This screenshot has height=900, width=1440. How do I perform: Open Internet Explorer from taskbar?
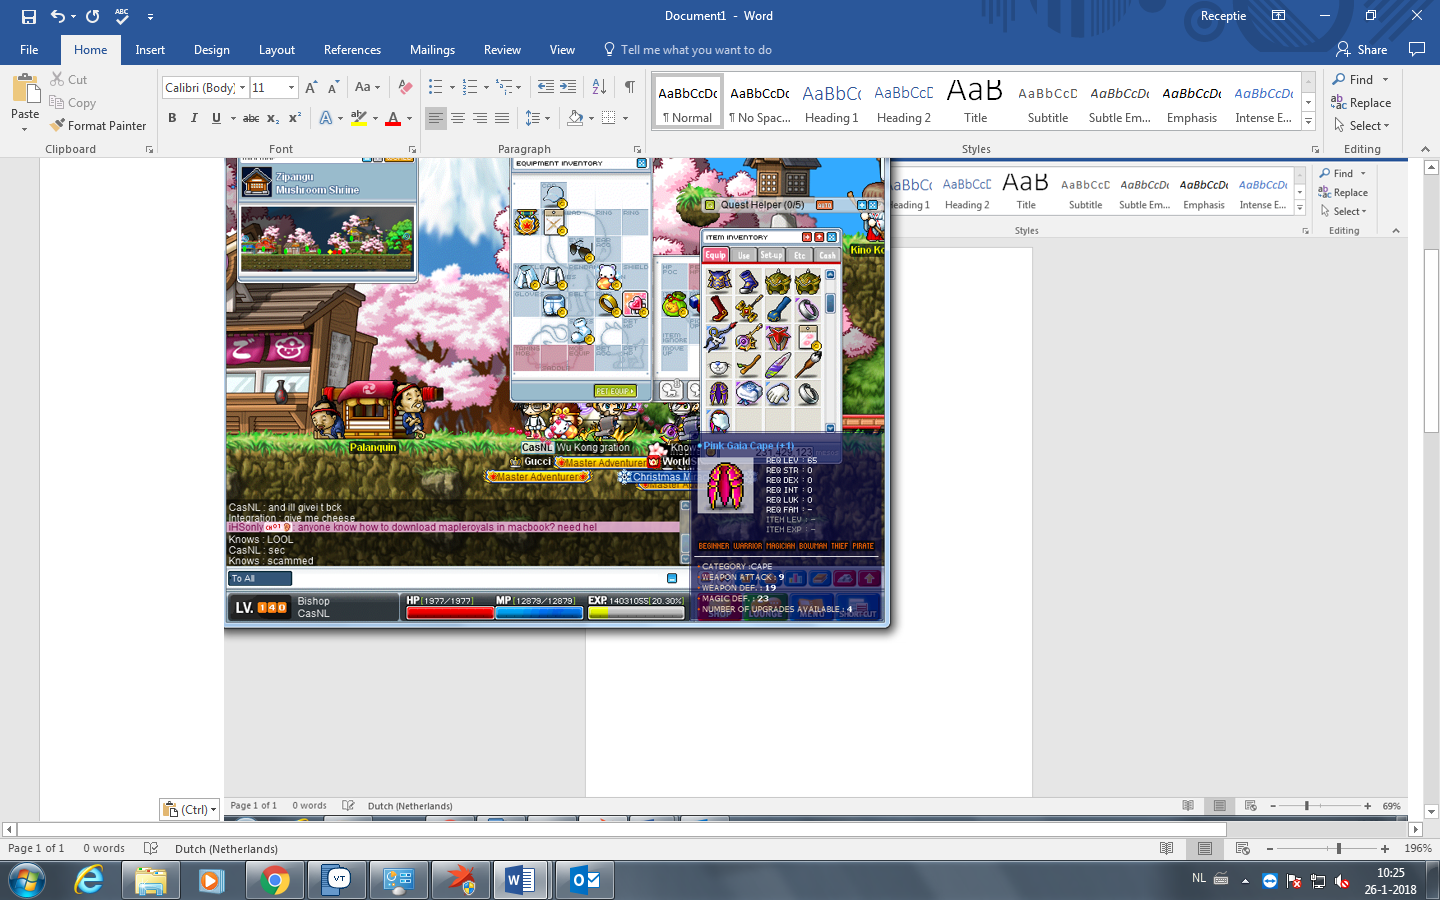[90, 880]
